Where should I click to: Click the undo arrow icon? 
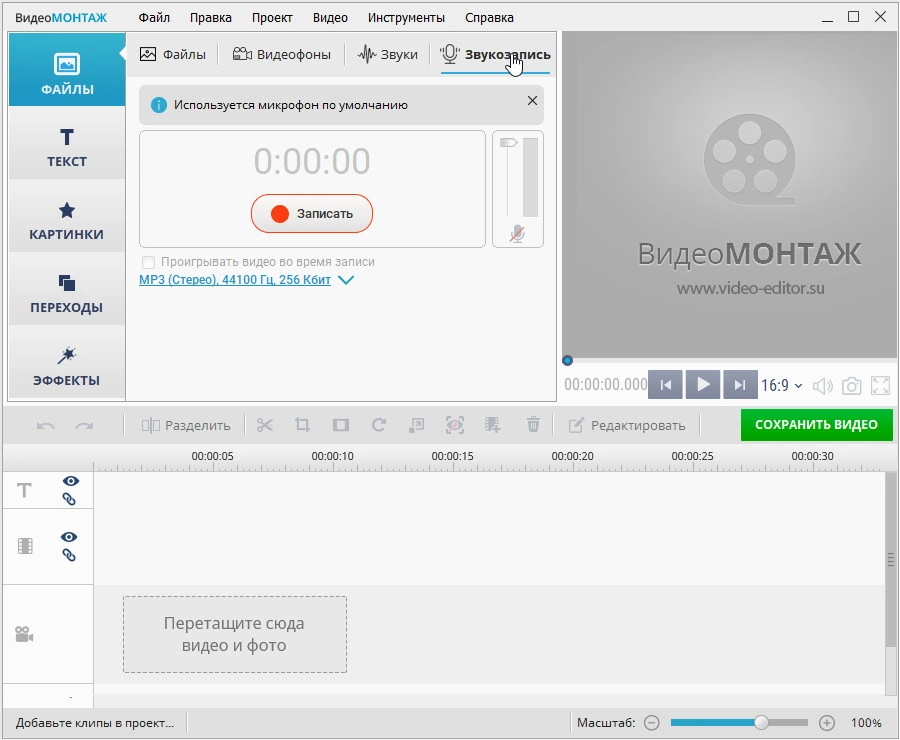pyautogui.click(x=45, y=425)
